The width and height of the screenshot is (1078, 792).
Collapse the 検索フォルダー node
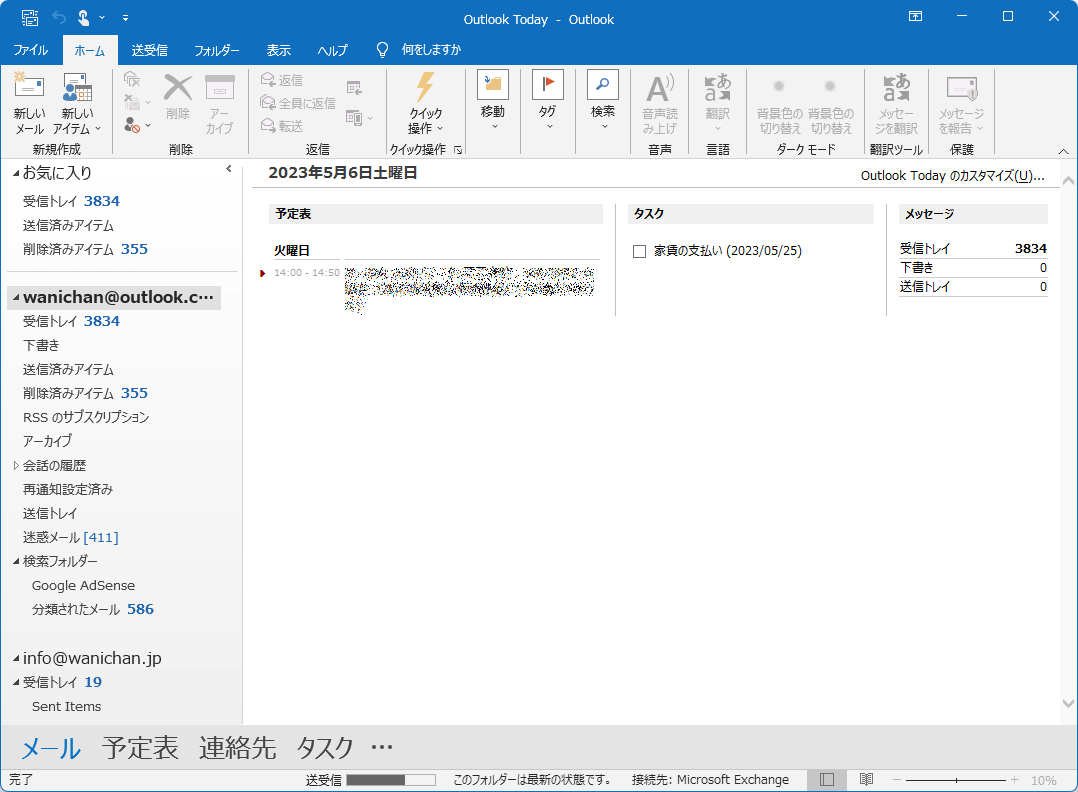coord(16,562)
